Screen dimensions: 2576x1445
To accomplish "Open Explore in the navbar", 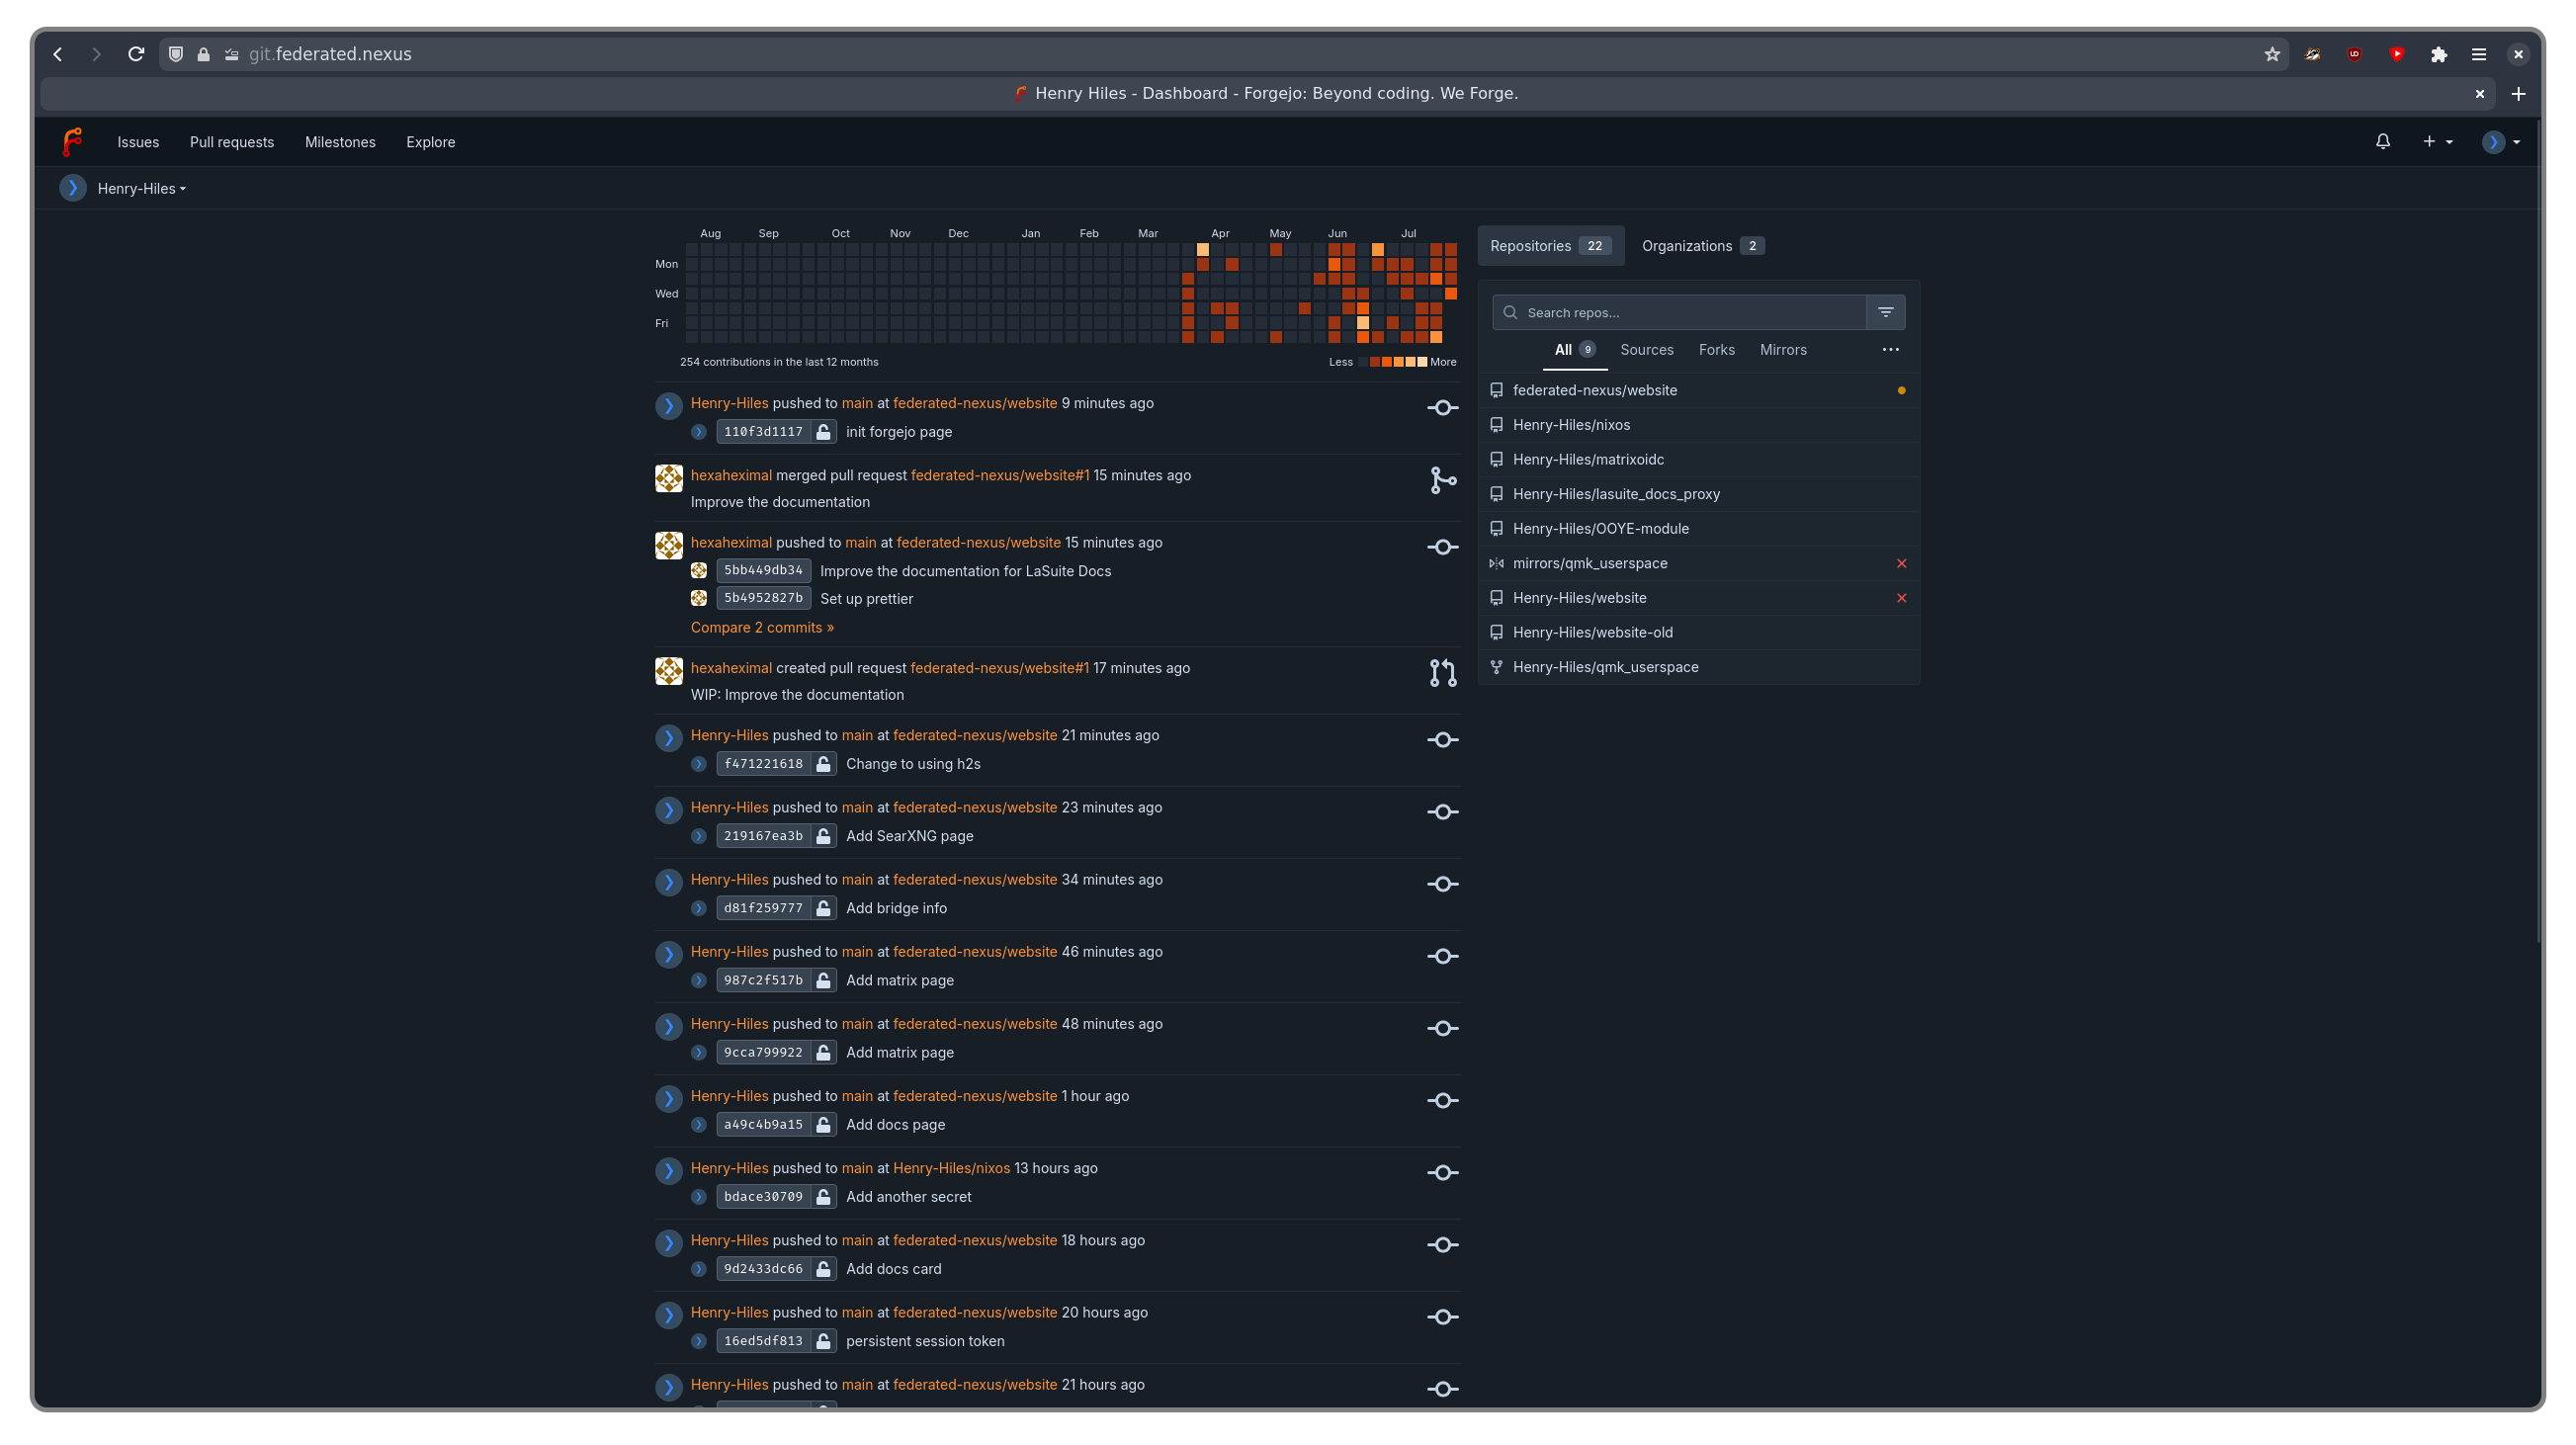I will [x=430, y=142].
